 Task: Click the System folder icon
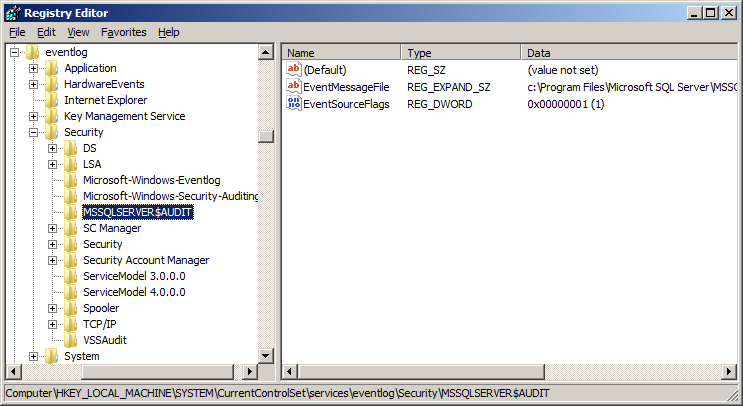coord(52,356)
